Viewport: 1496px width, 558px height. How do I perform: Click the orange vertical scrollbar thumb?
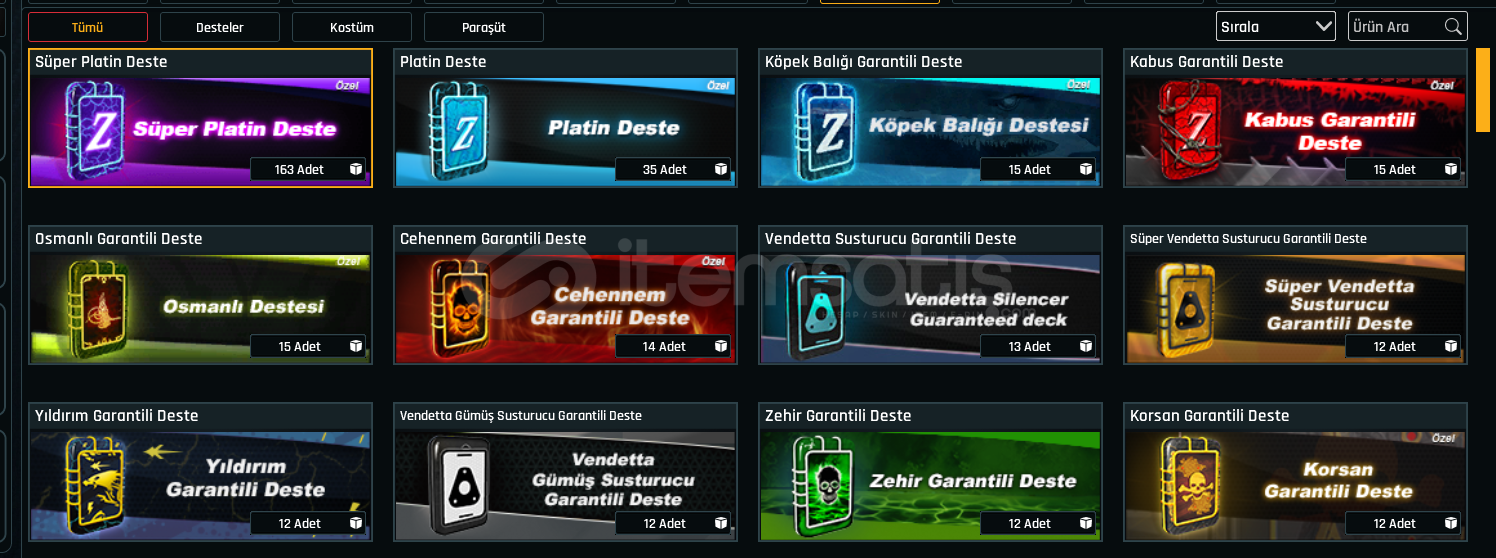1483,90
